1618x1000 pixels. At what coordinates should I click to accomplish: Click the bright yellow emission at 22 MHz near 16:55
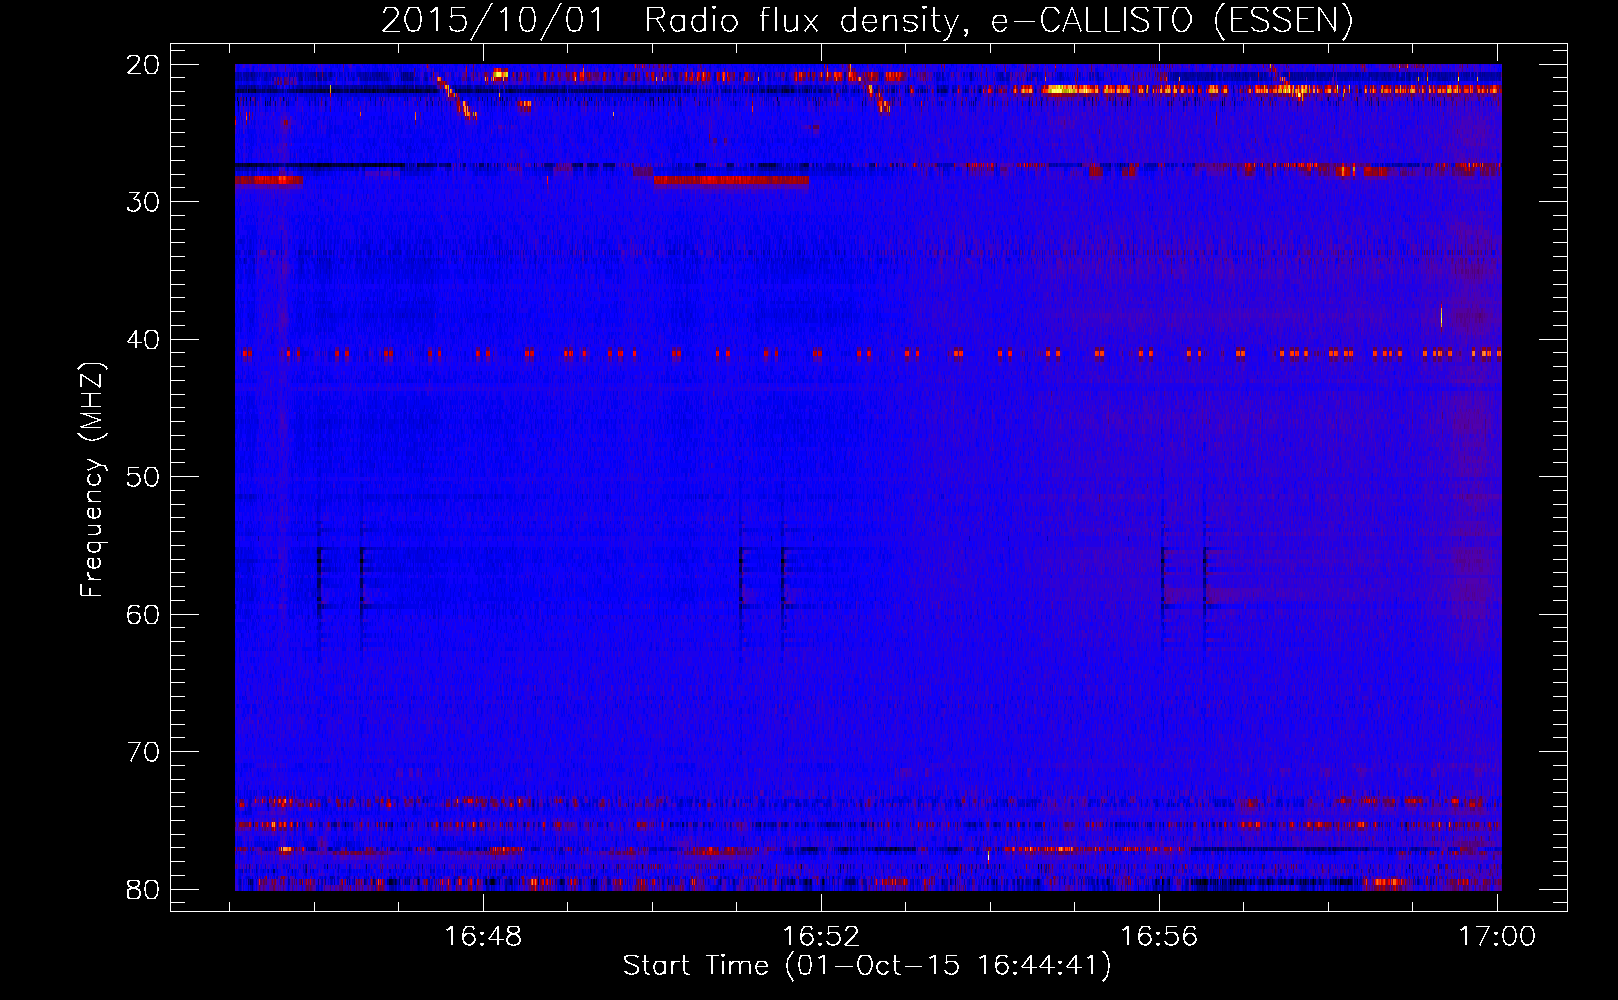click(1070, 89)
